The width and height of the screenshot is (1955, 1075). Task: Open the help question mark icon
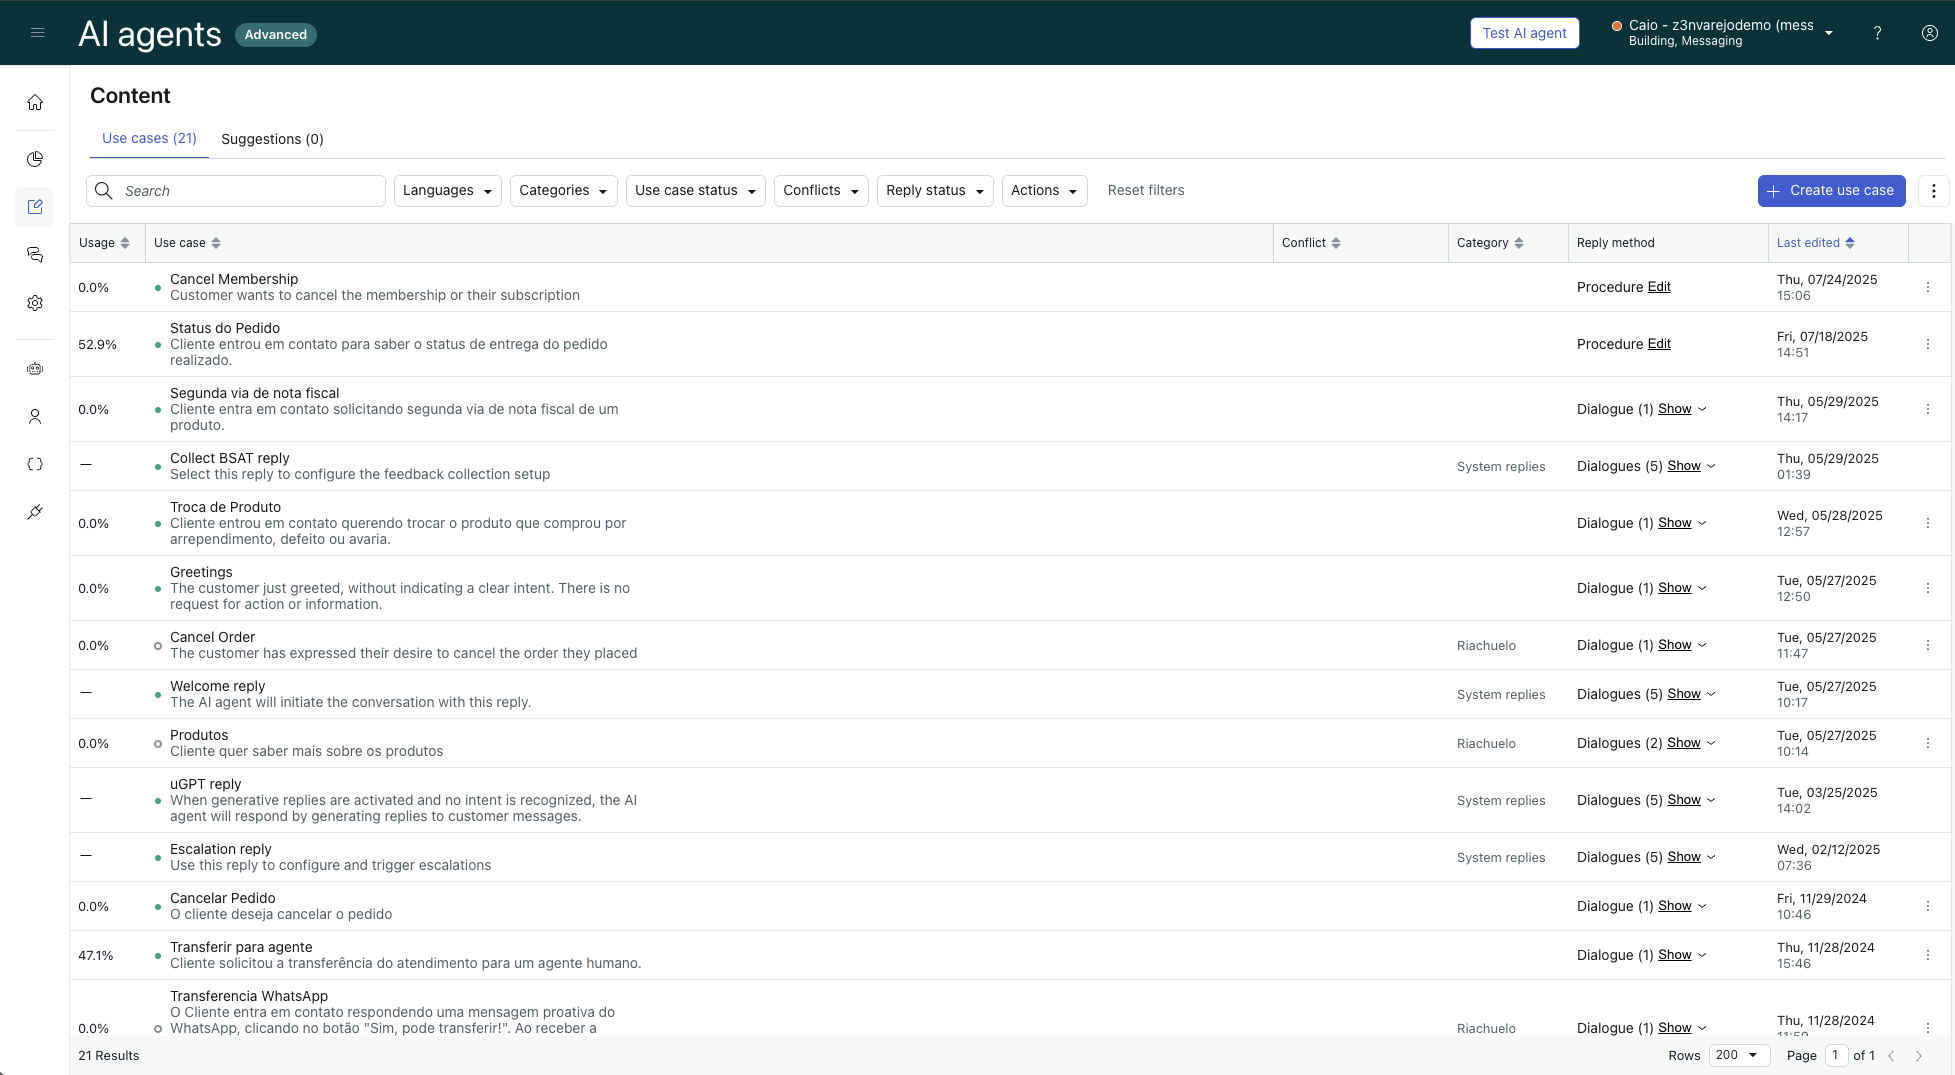[1877, 33]
